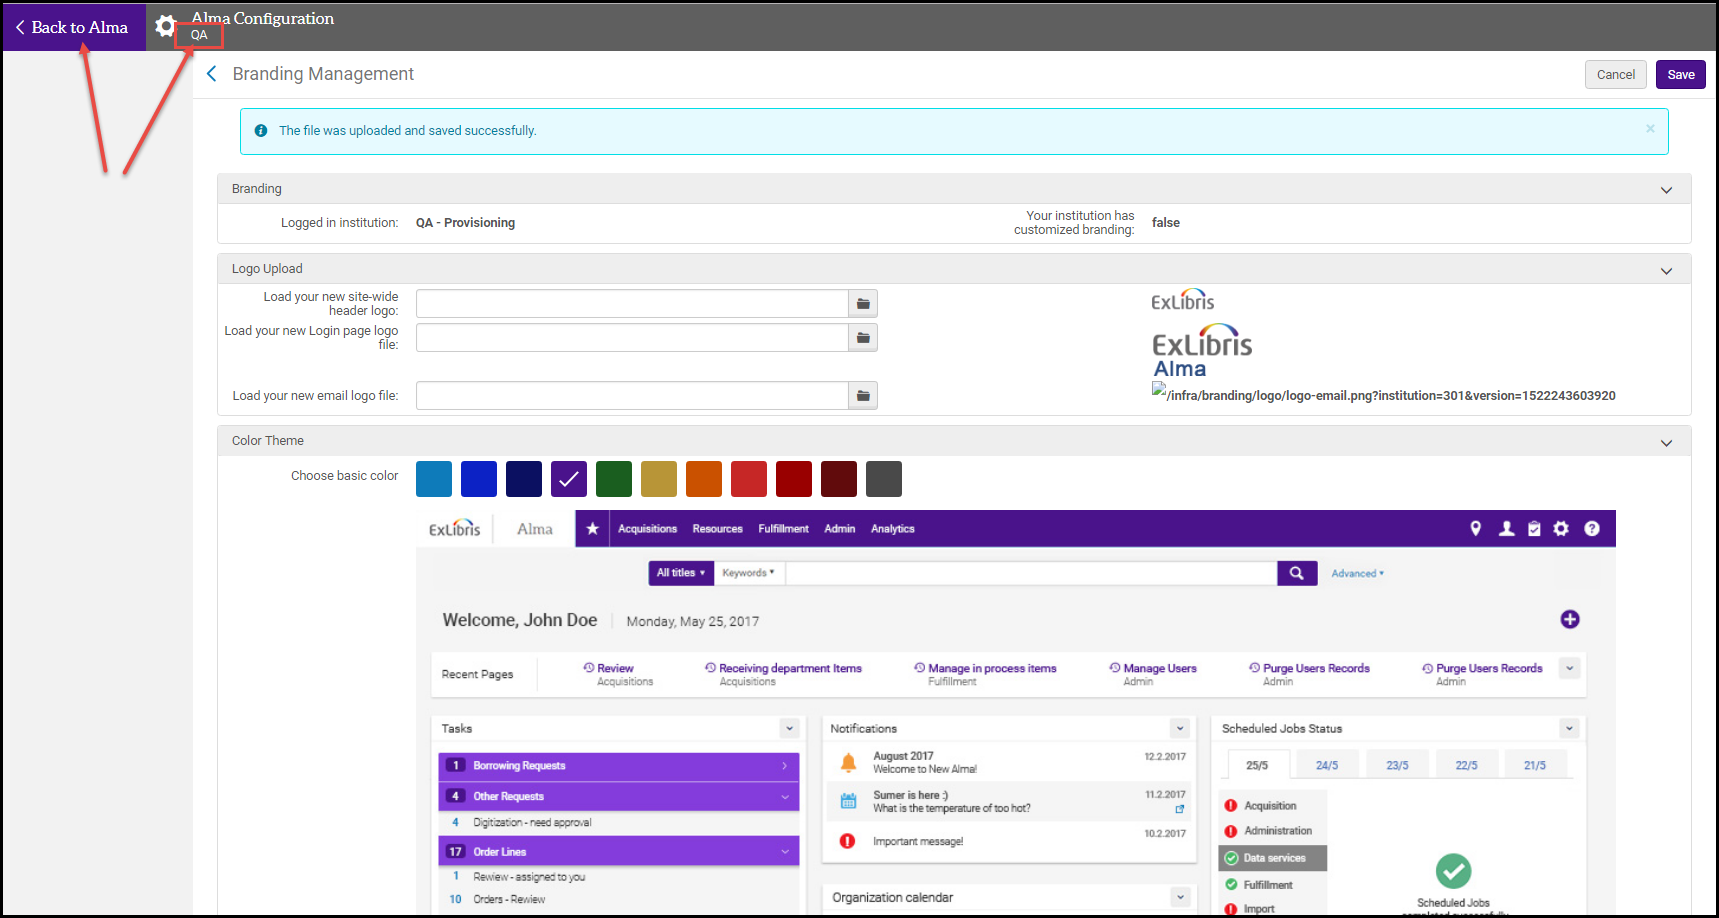Viewport: 1719px width, 918px height.
Task: Browse for Login page logo file
Action: [863, 338]
